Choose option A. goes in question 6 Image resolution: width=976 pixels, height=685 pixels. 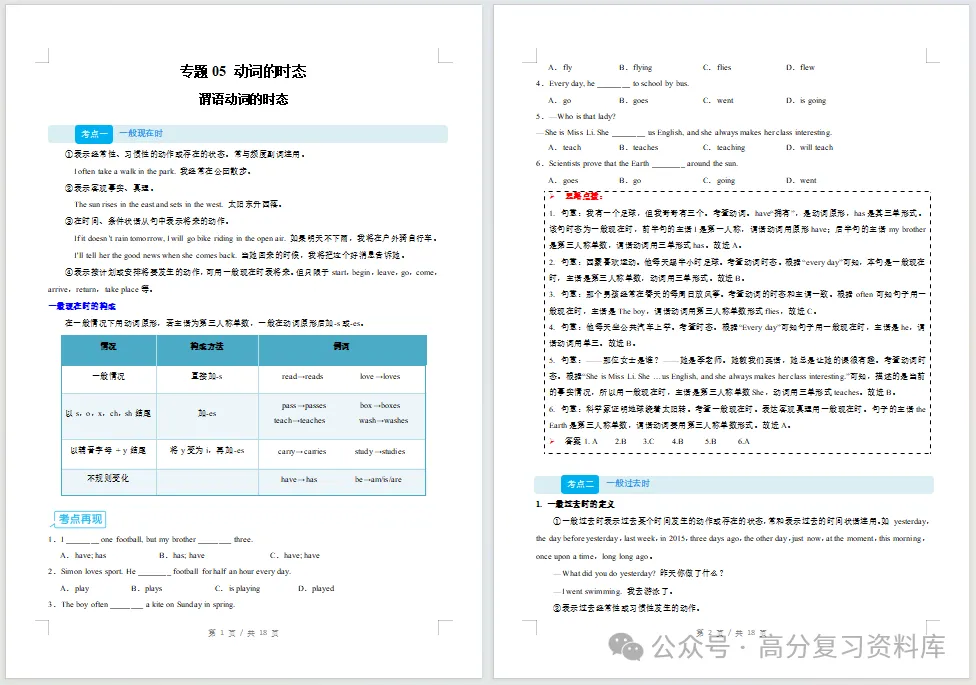563,181
